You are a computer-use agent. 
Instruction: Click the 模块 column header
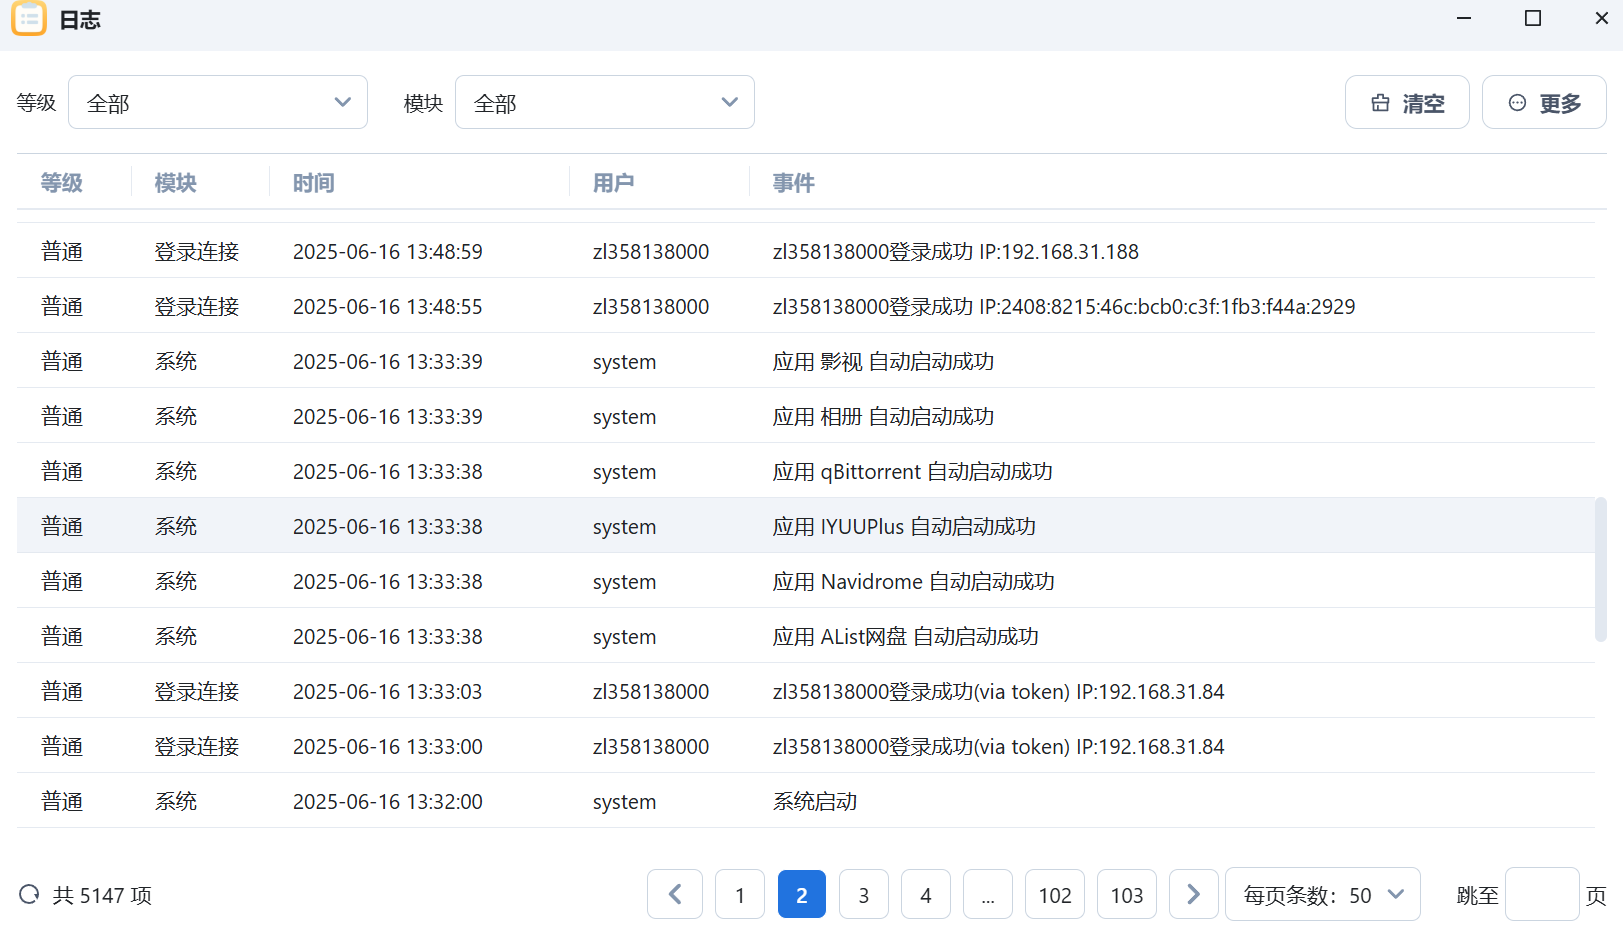[x=176, y=183]
